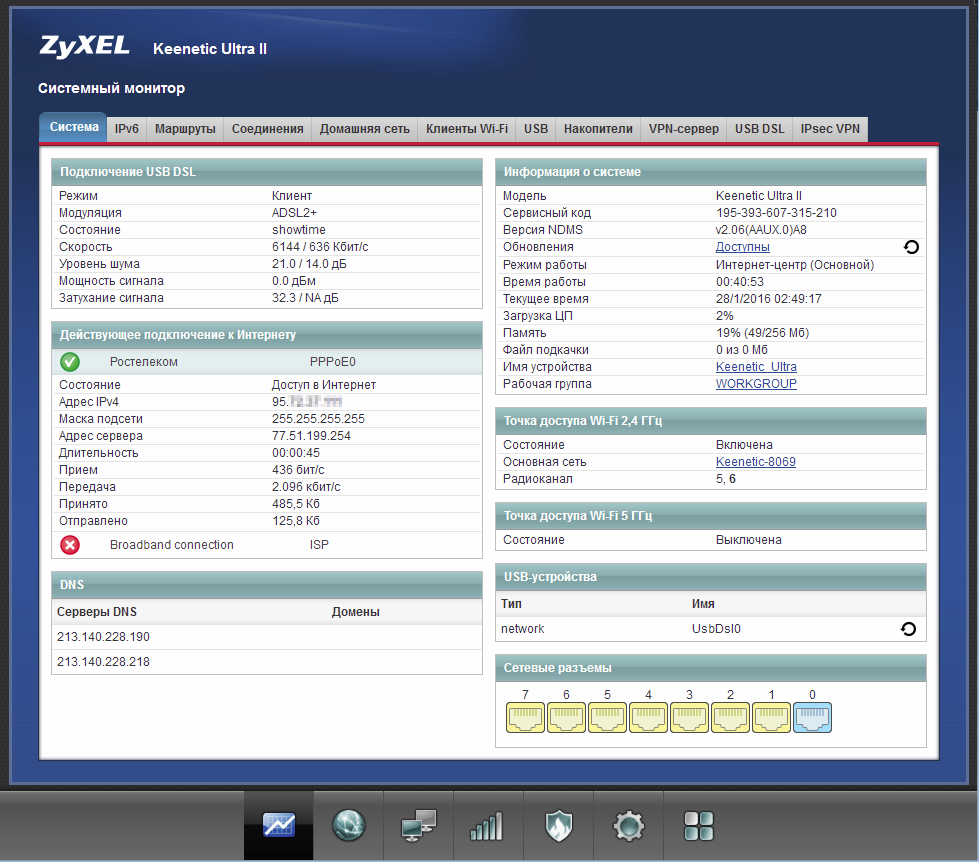Open the Home network computers icon
979x862 pixels.
point(418,825)
